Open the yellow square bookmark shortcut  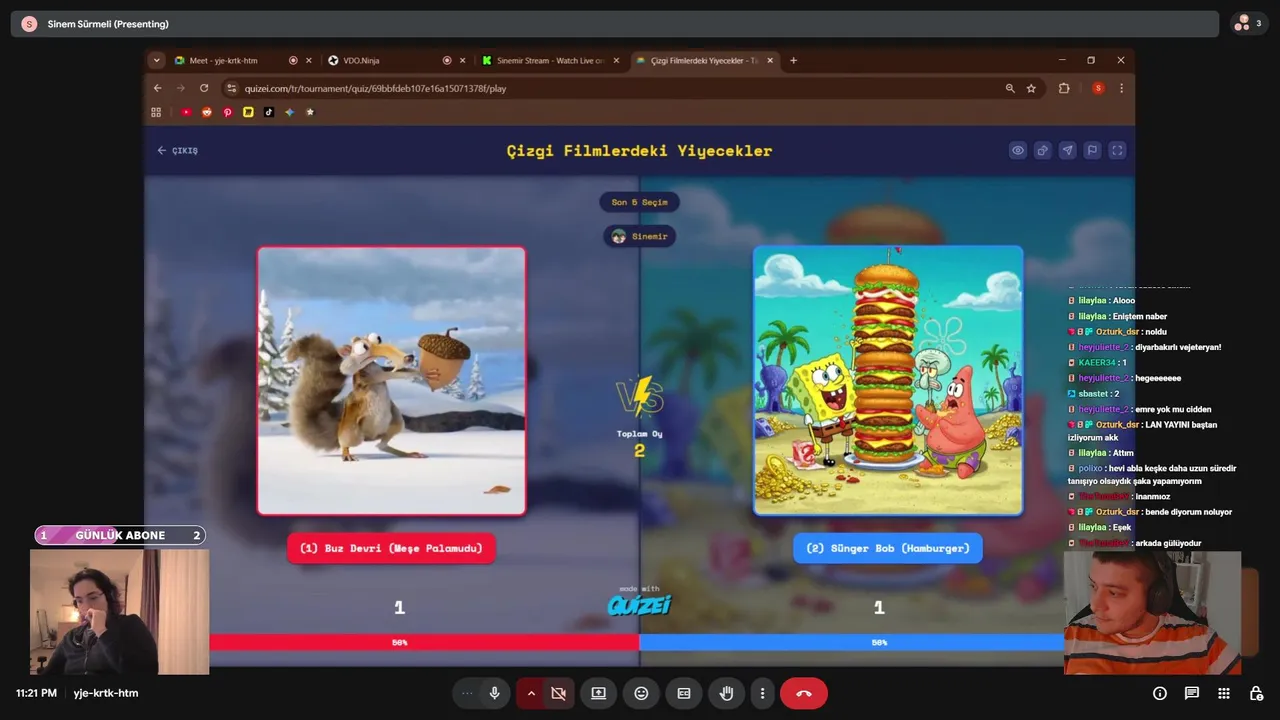tap(248, 112)
